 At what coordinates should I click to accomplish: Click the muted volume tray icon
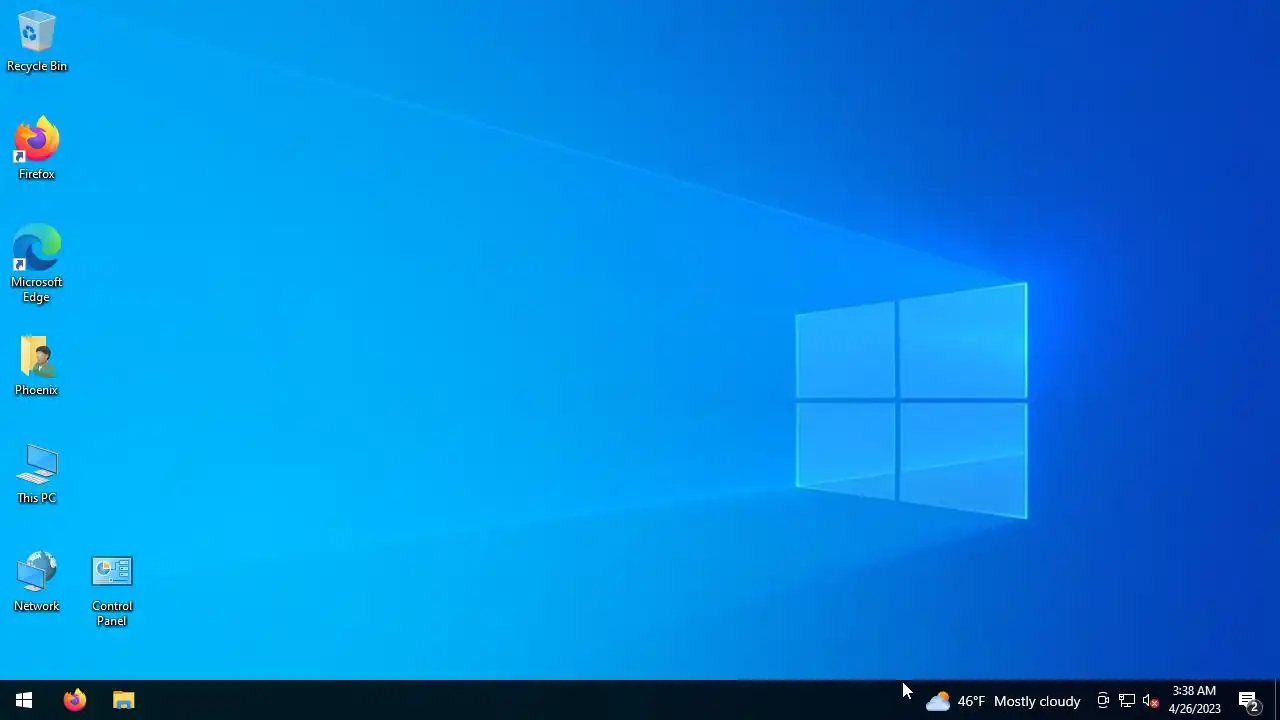tap(1151, 701)
